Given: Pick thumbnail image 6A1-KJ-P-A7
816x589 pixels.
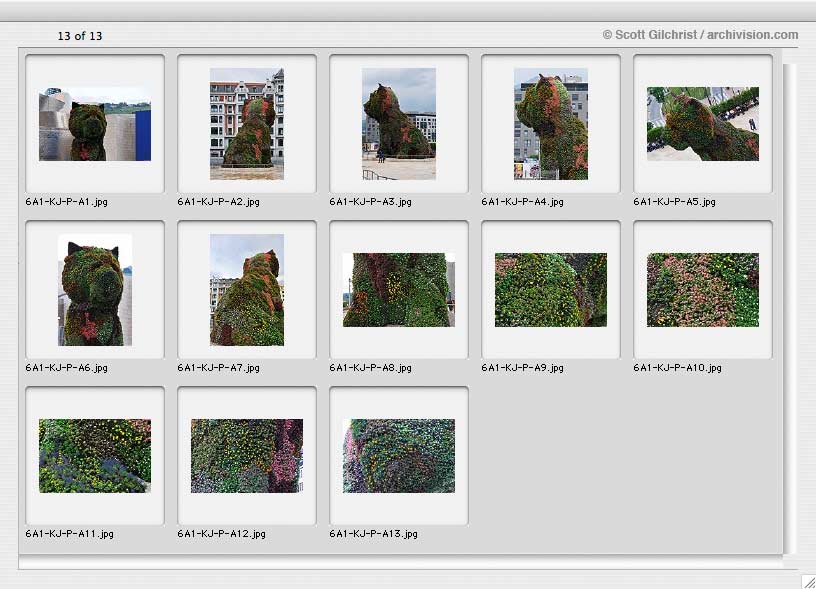Looking at the screenshot, I should 247,290.
